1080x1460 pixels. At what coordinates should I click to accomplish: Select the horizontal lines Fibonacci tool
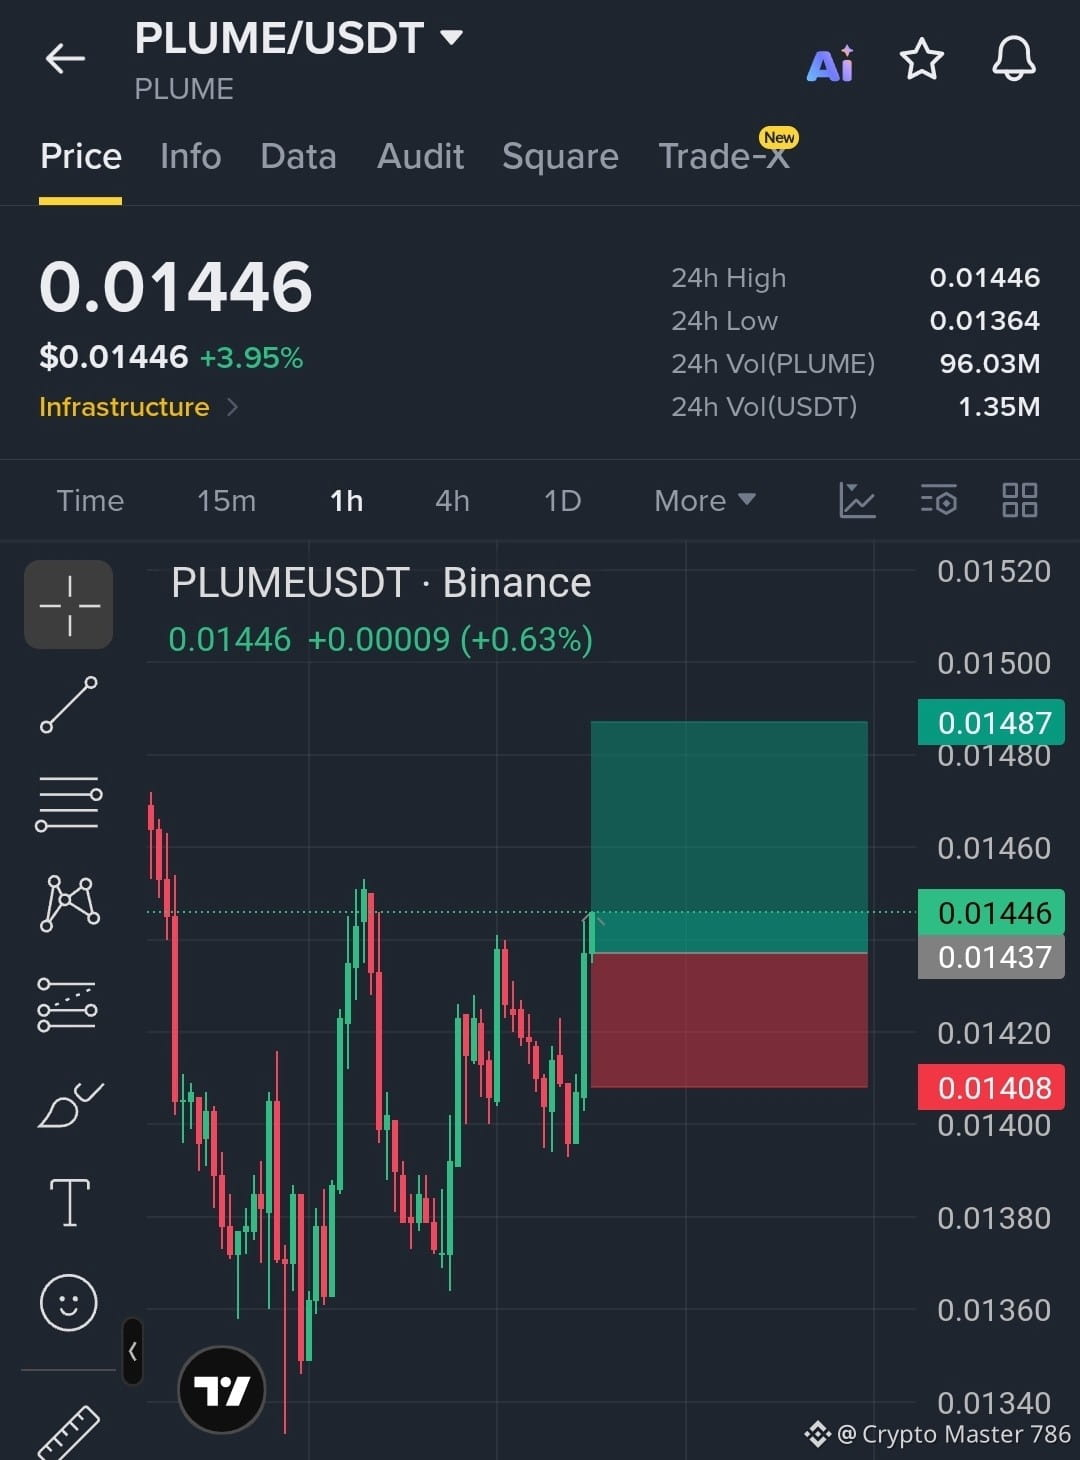69,804
